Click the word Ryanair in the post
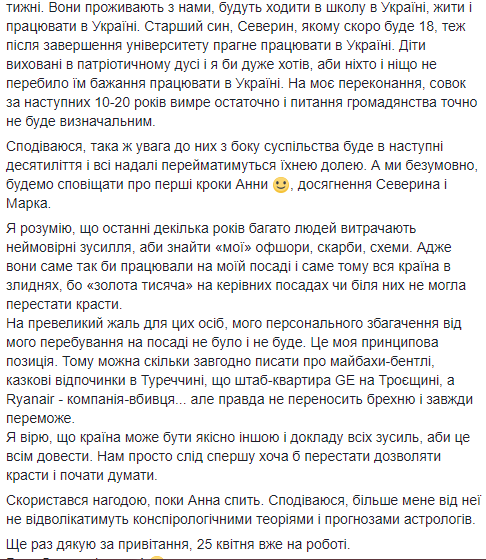Viewport: 486px width, 560px height. (x=30, y=400)
